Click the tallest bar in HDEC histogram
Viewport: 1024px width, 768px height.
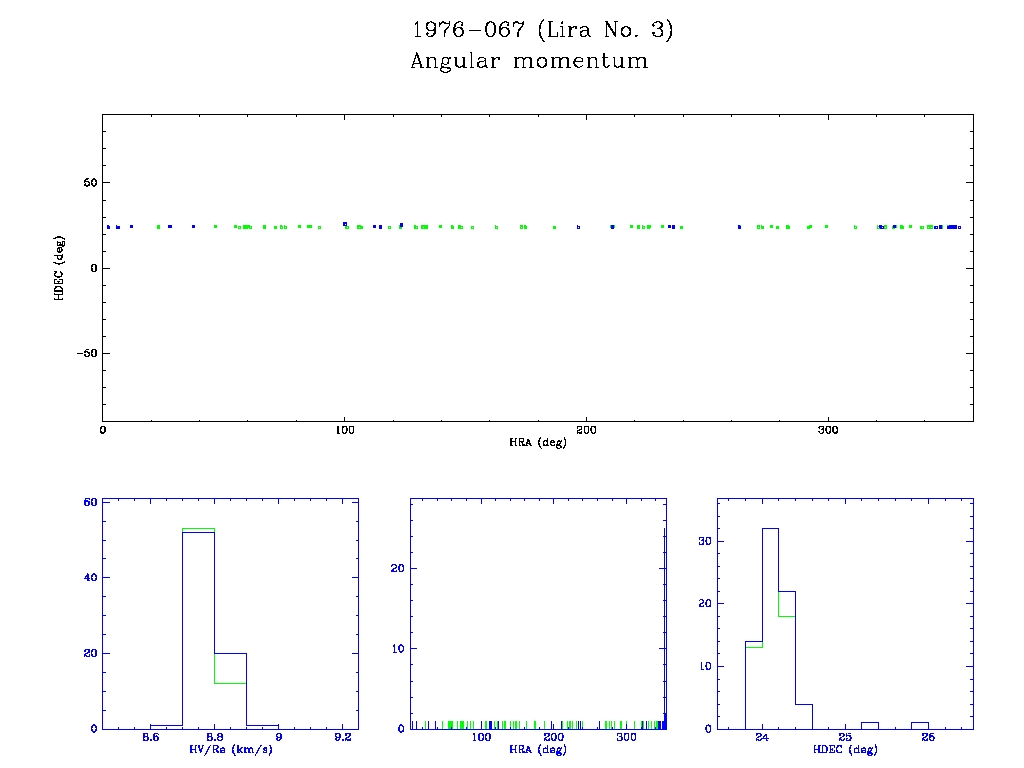tap(770, 630)
